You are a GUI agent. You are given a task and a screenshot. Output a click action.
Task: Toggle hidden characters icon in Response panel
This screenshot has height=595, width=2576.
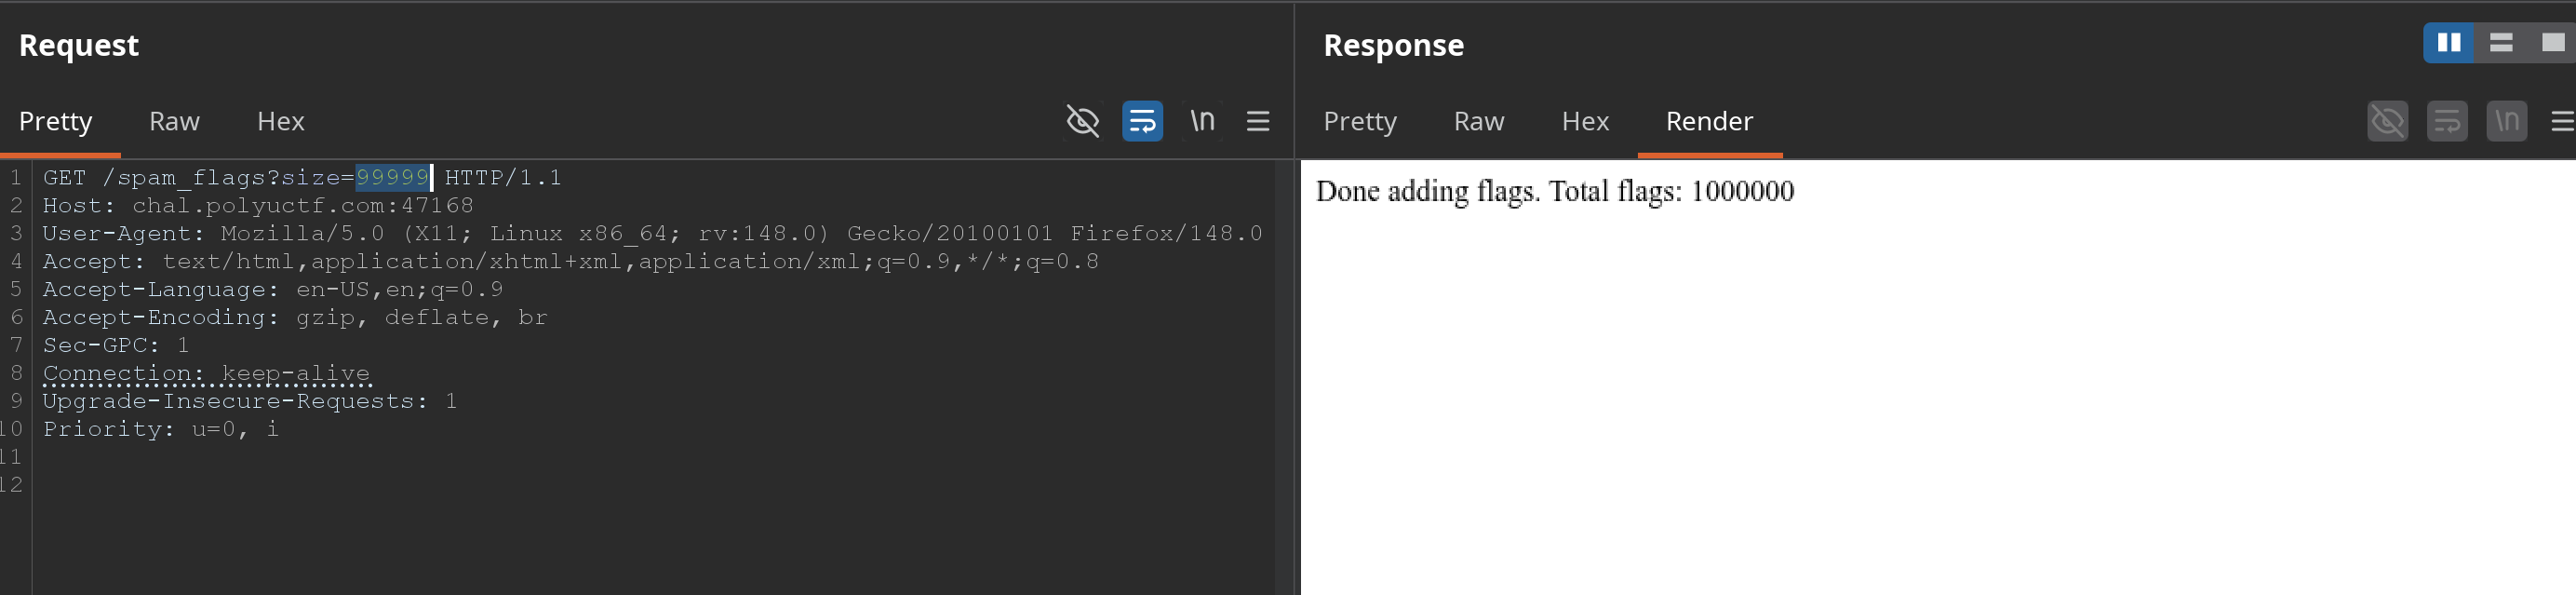(x=2387, y=121)
